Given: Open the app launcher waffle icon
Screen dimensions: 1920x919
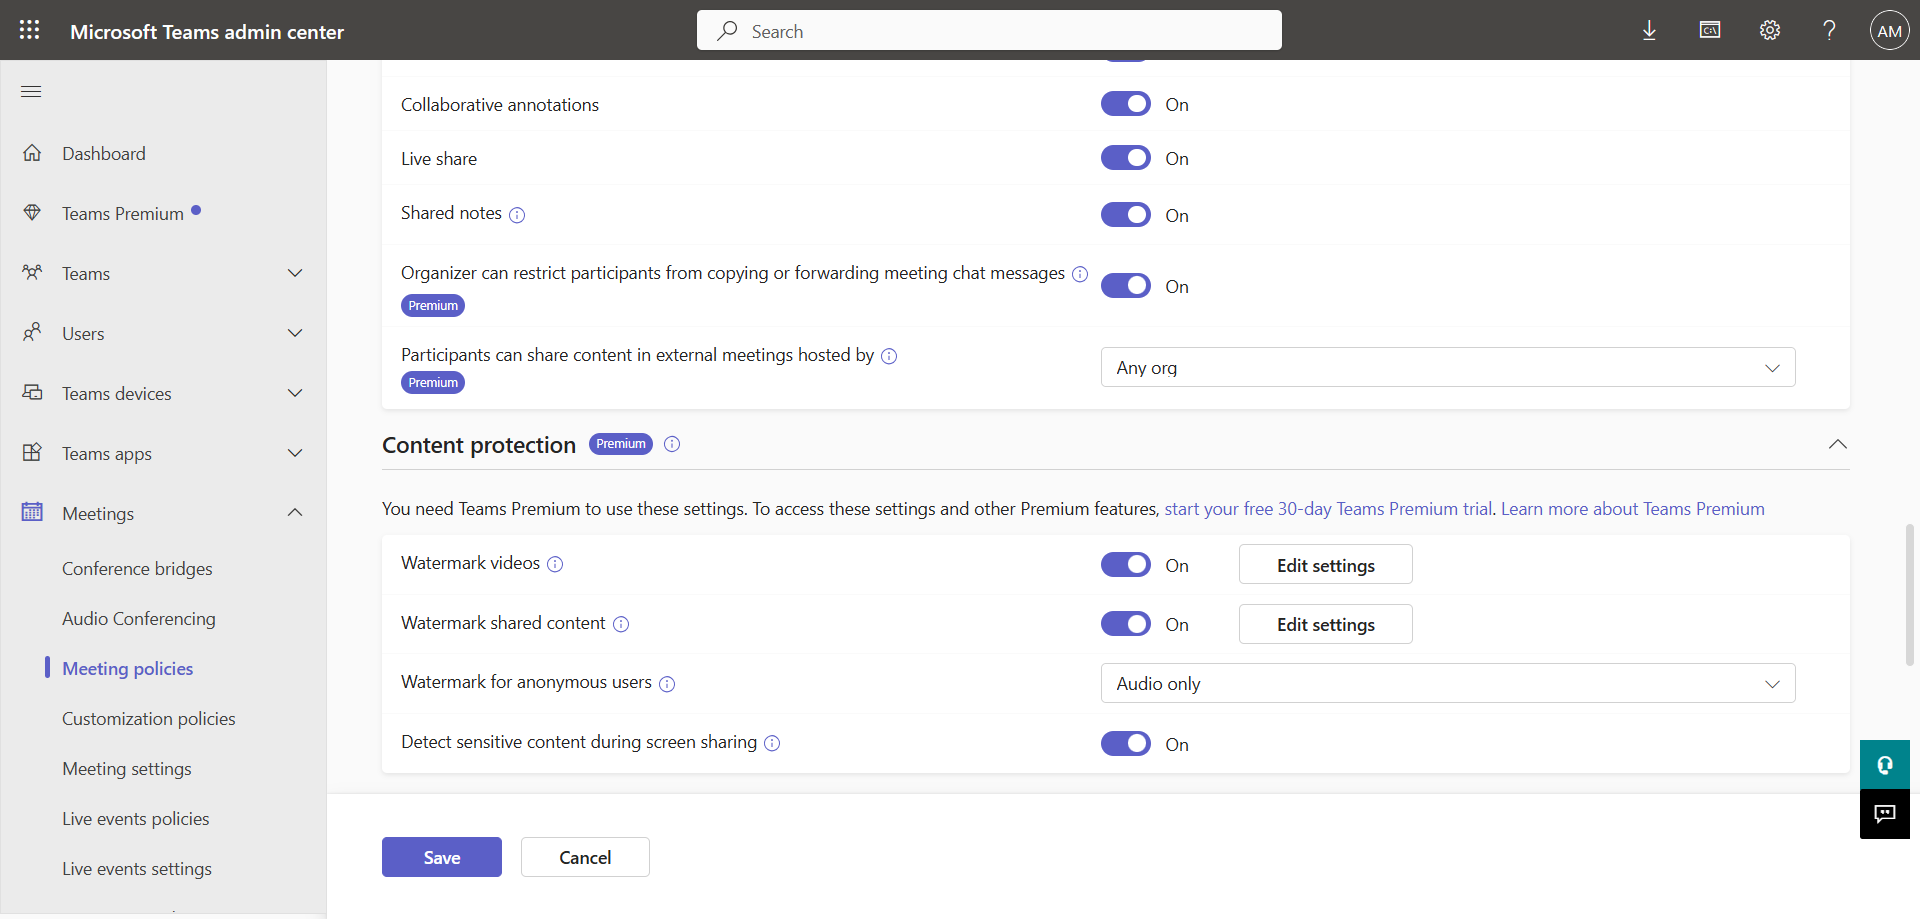Looking at the screenshot, I should click(x=30, y=30).
